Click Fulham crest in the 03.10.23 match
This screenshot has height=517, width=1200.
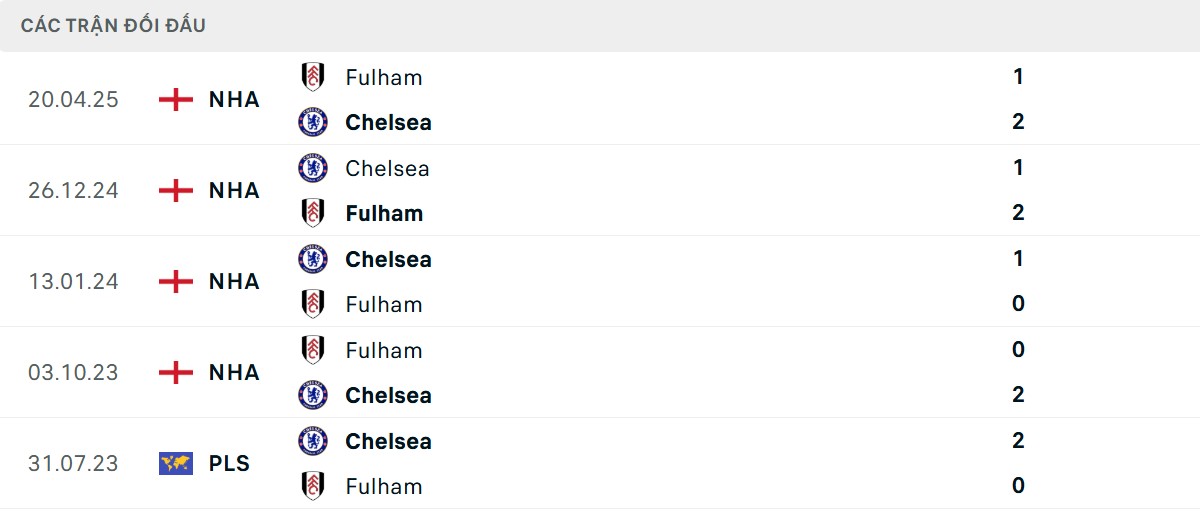pos(312,350)
